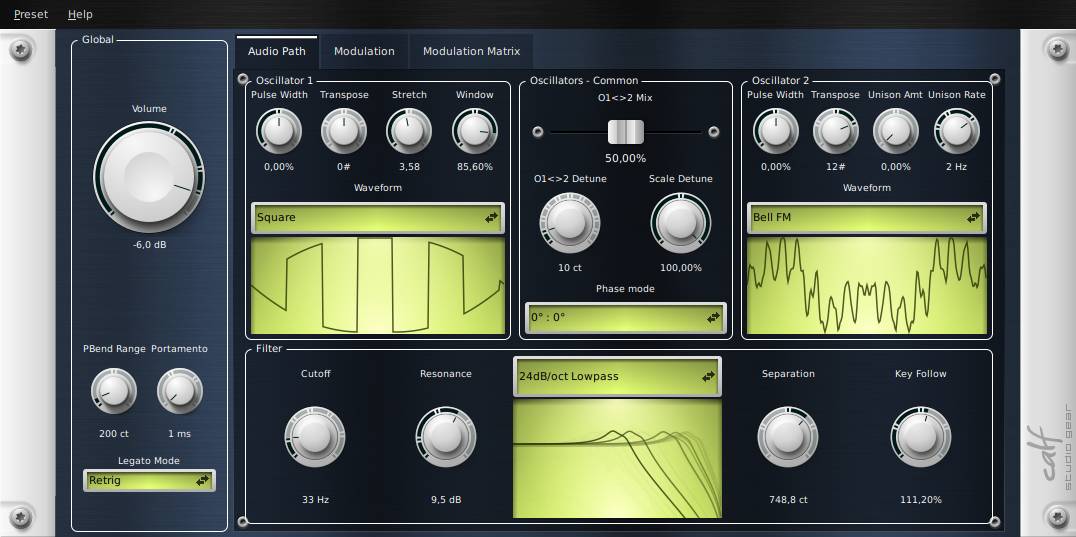Click Oscillator 2 Pulse Width knob
Image resolution: width=1076 pixels, height=537 pixels.
(x=775, y=131)
